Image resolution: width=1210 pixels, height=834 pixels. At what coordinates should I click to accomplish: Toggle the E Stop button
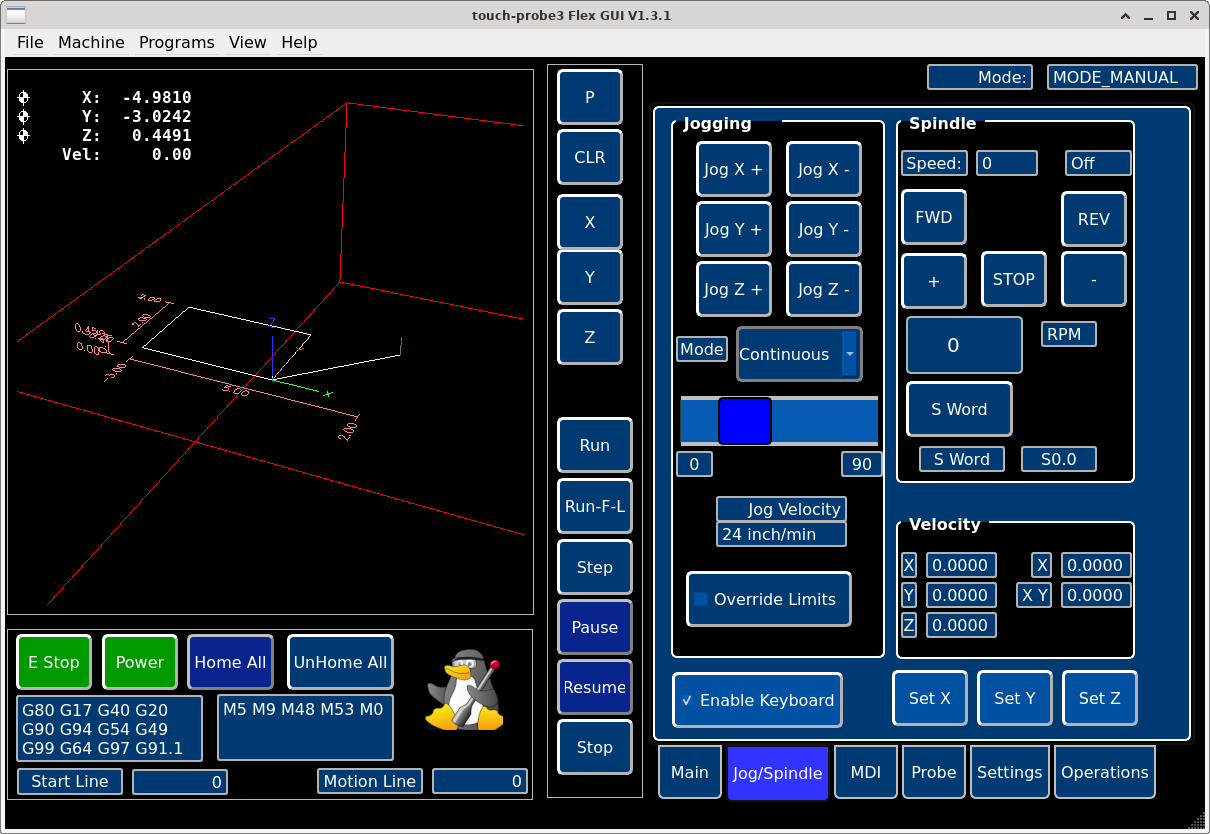(54, 662)
